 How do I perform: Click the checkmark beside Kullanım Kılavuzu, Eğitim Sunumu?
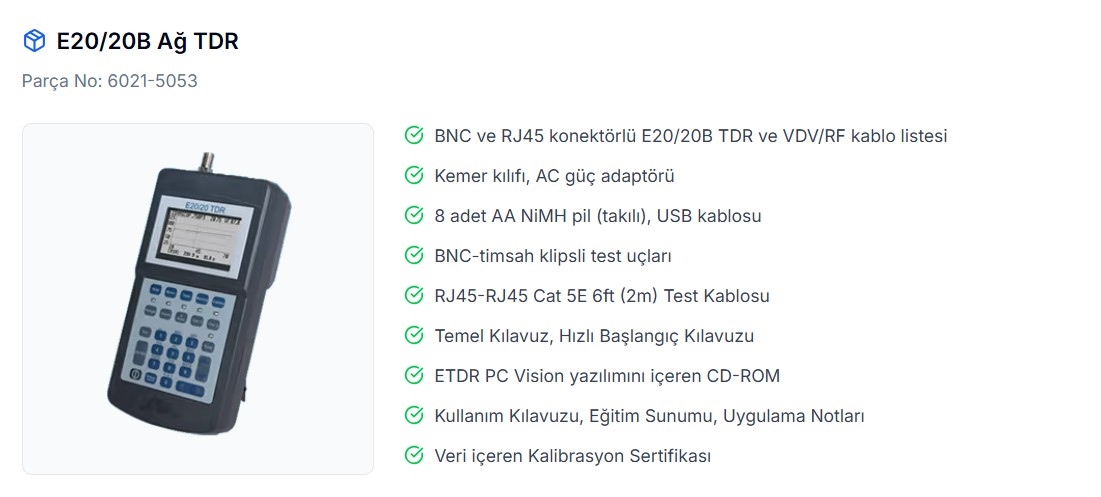pyautogui.click(x=413, y=416)
